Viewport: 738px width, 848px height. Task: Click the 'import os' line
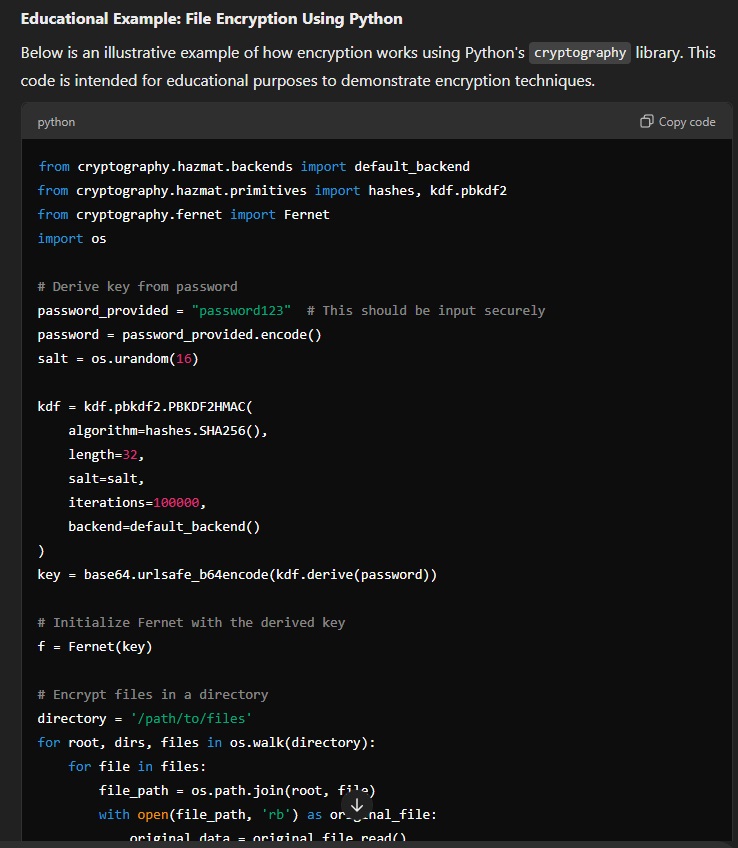(72, 238)
